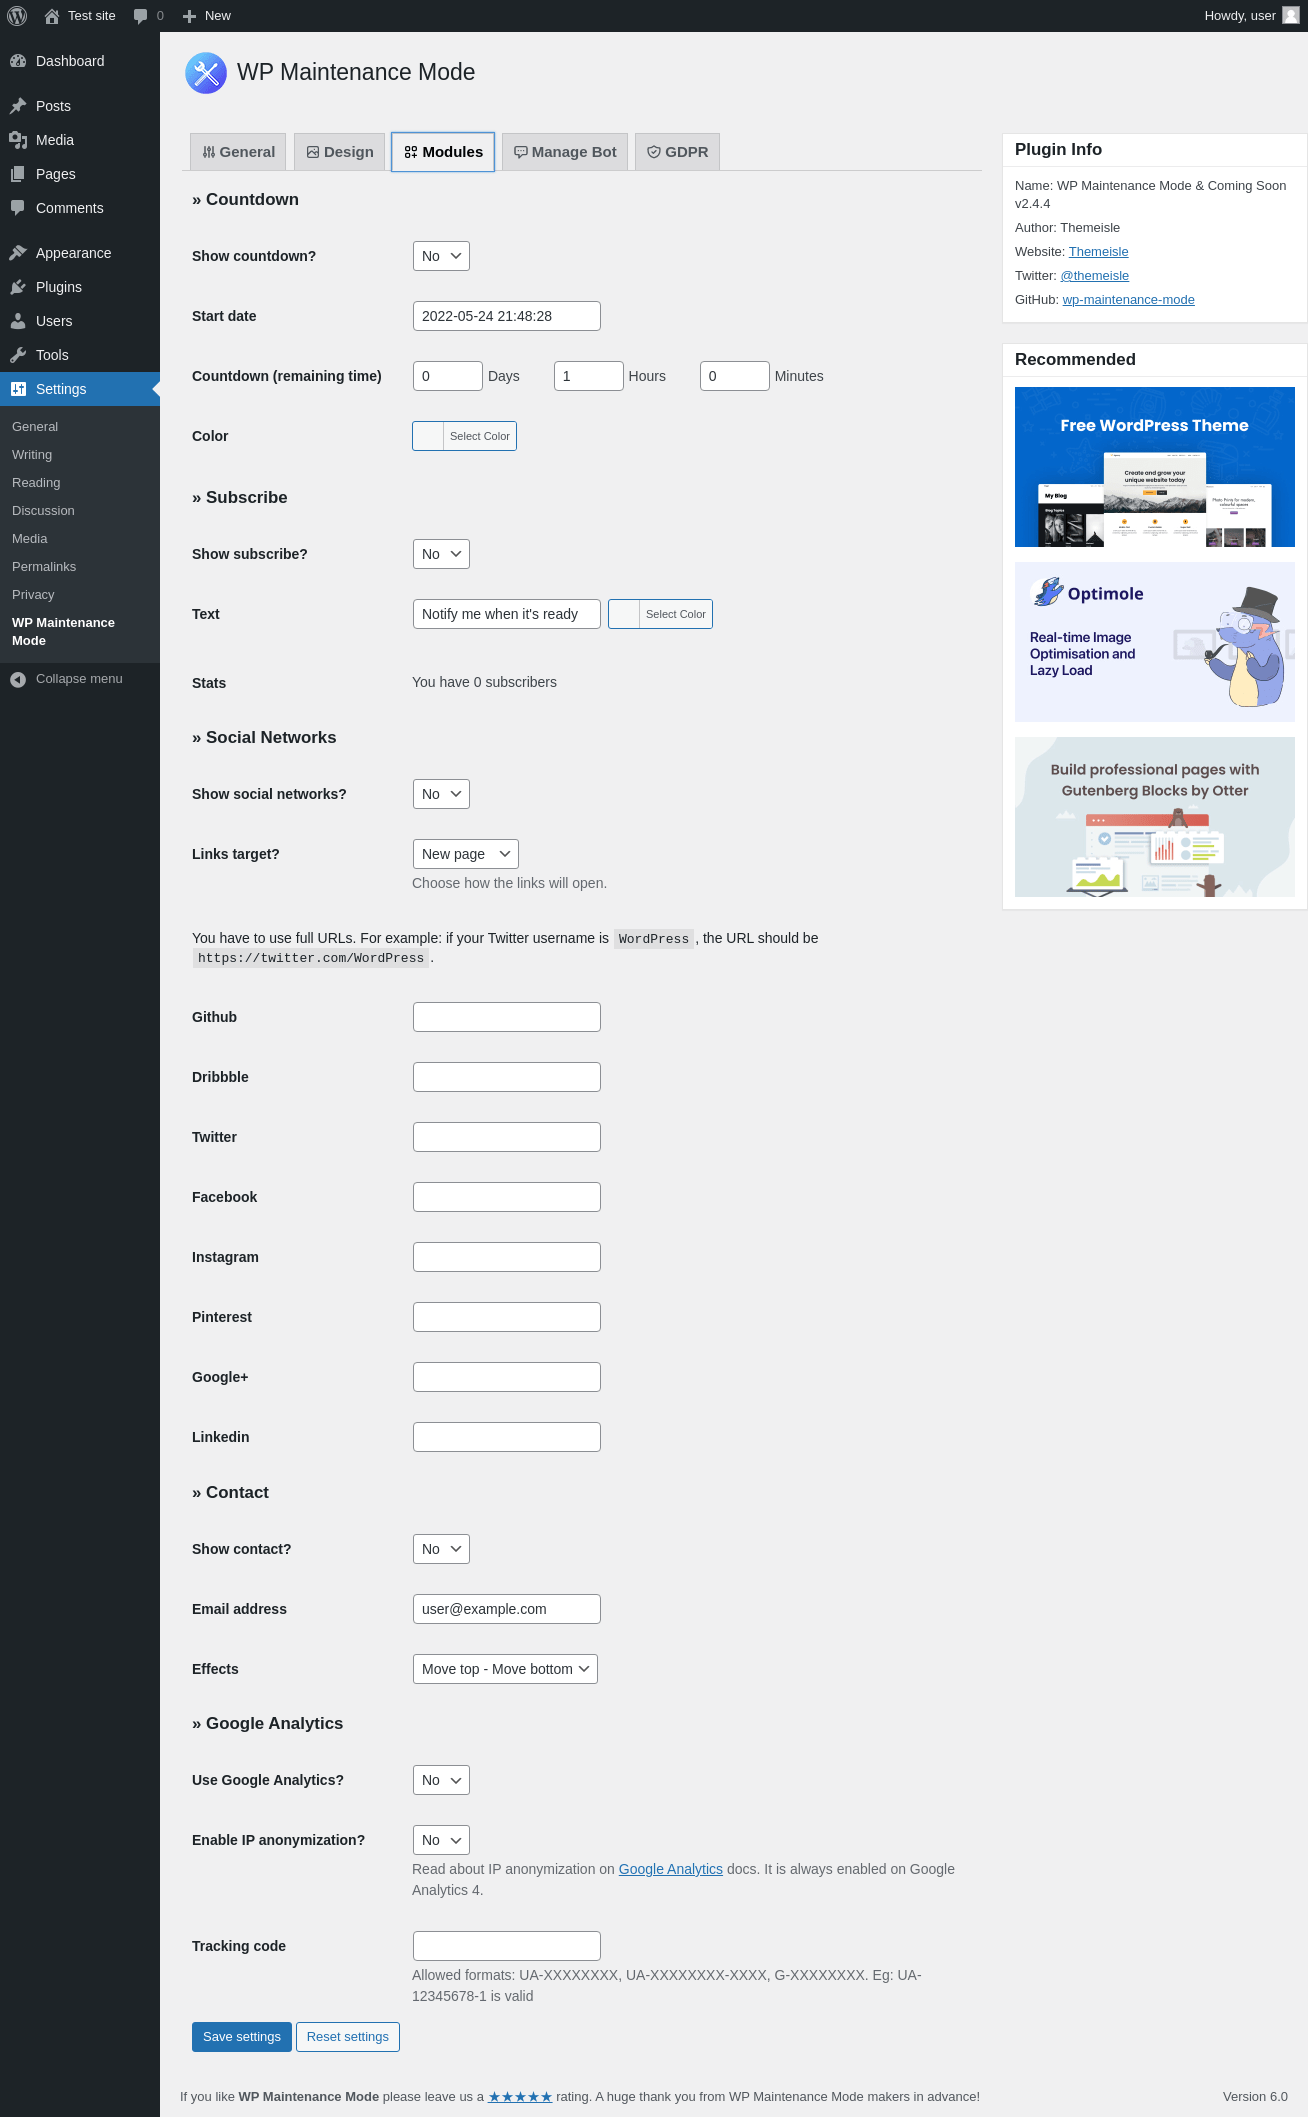This screenshot has height=2117, width=1308.
Task: Click the Linkedin URL field
Action: pos(507,1437)
